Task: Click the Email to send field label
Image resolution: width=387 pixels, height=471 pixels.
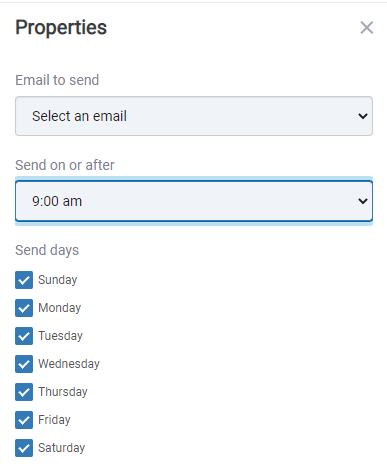Action: point(57,80)
